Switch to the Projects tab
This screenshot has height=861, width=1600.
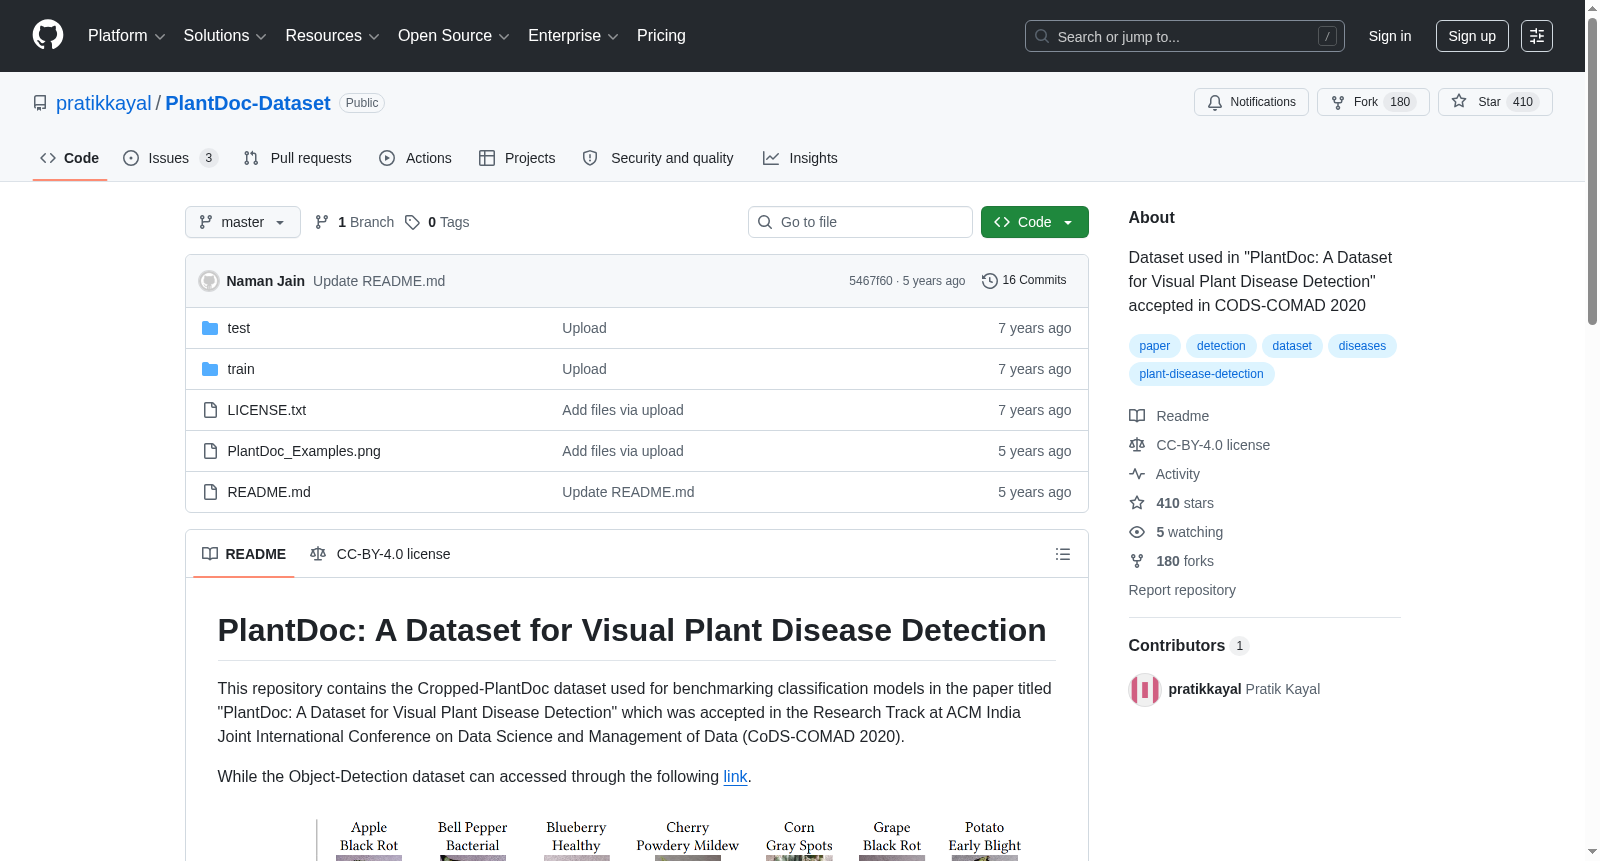pos(517,158)
